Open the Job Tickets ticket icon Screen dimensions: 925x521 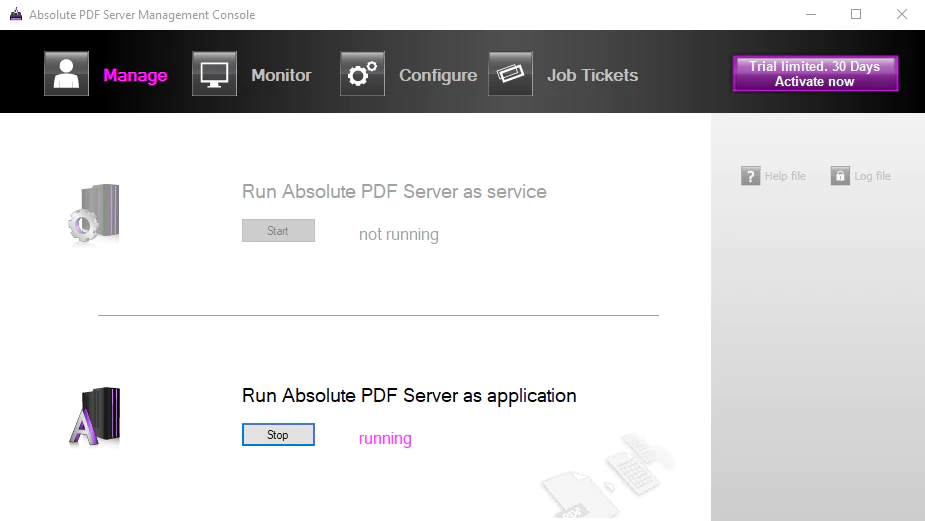[x=510, y=74]
